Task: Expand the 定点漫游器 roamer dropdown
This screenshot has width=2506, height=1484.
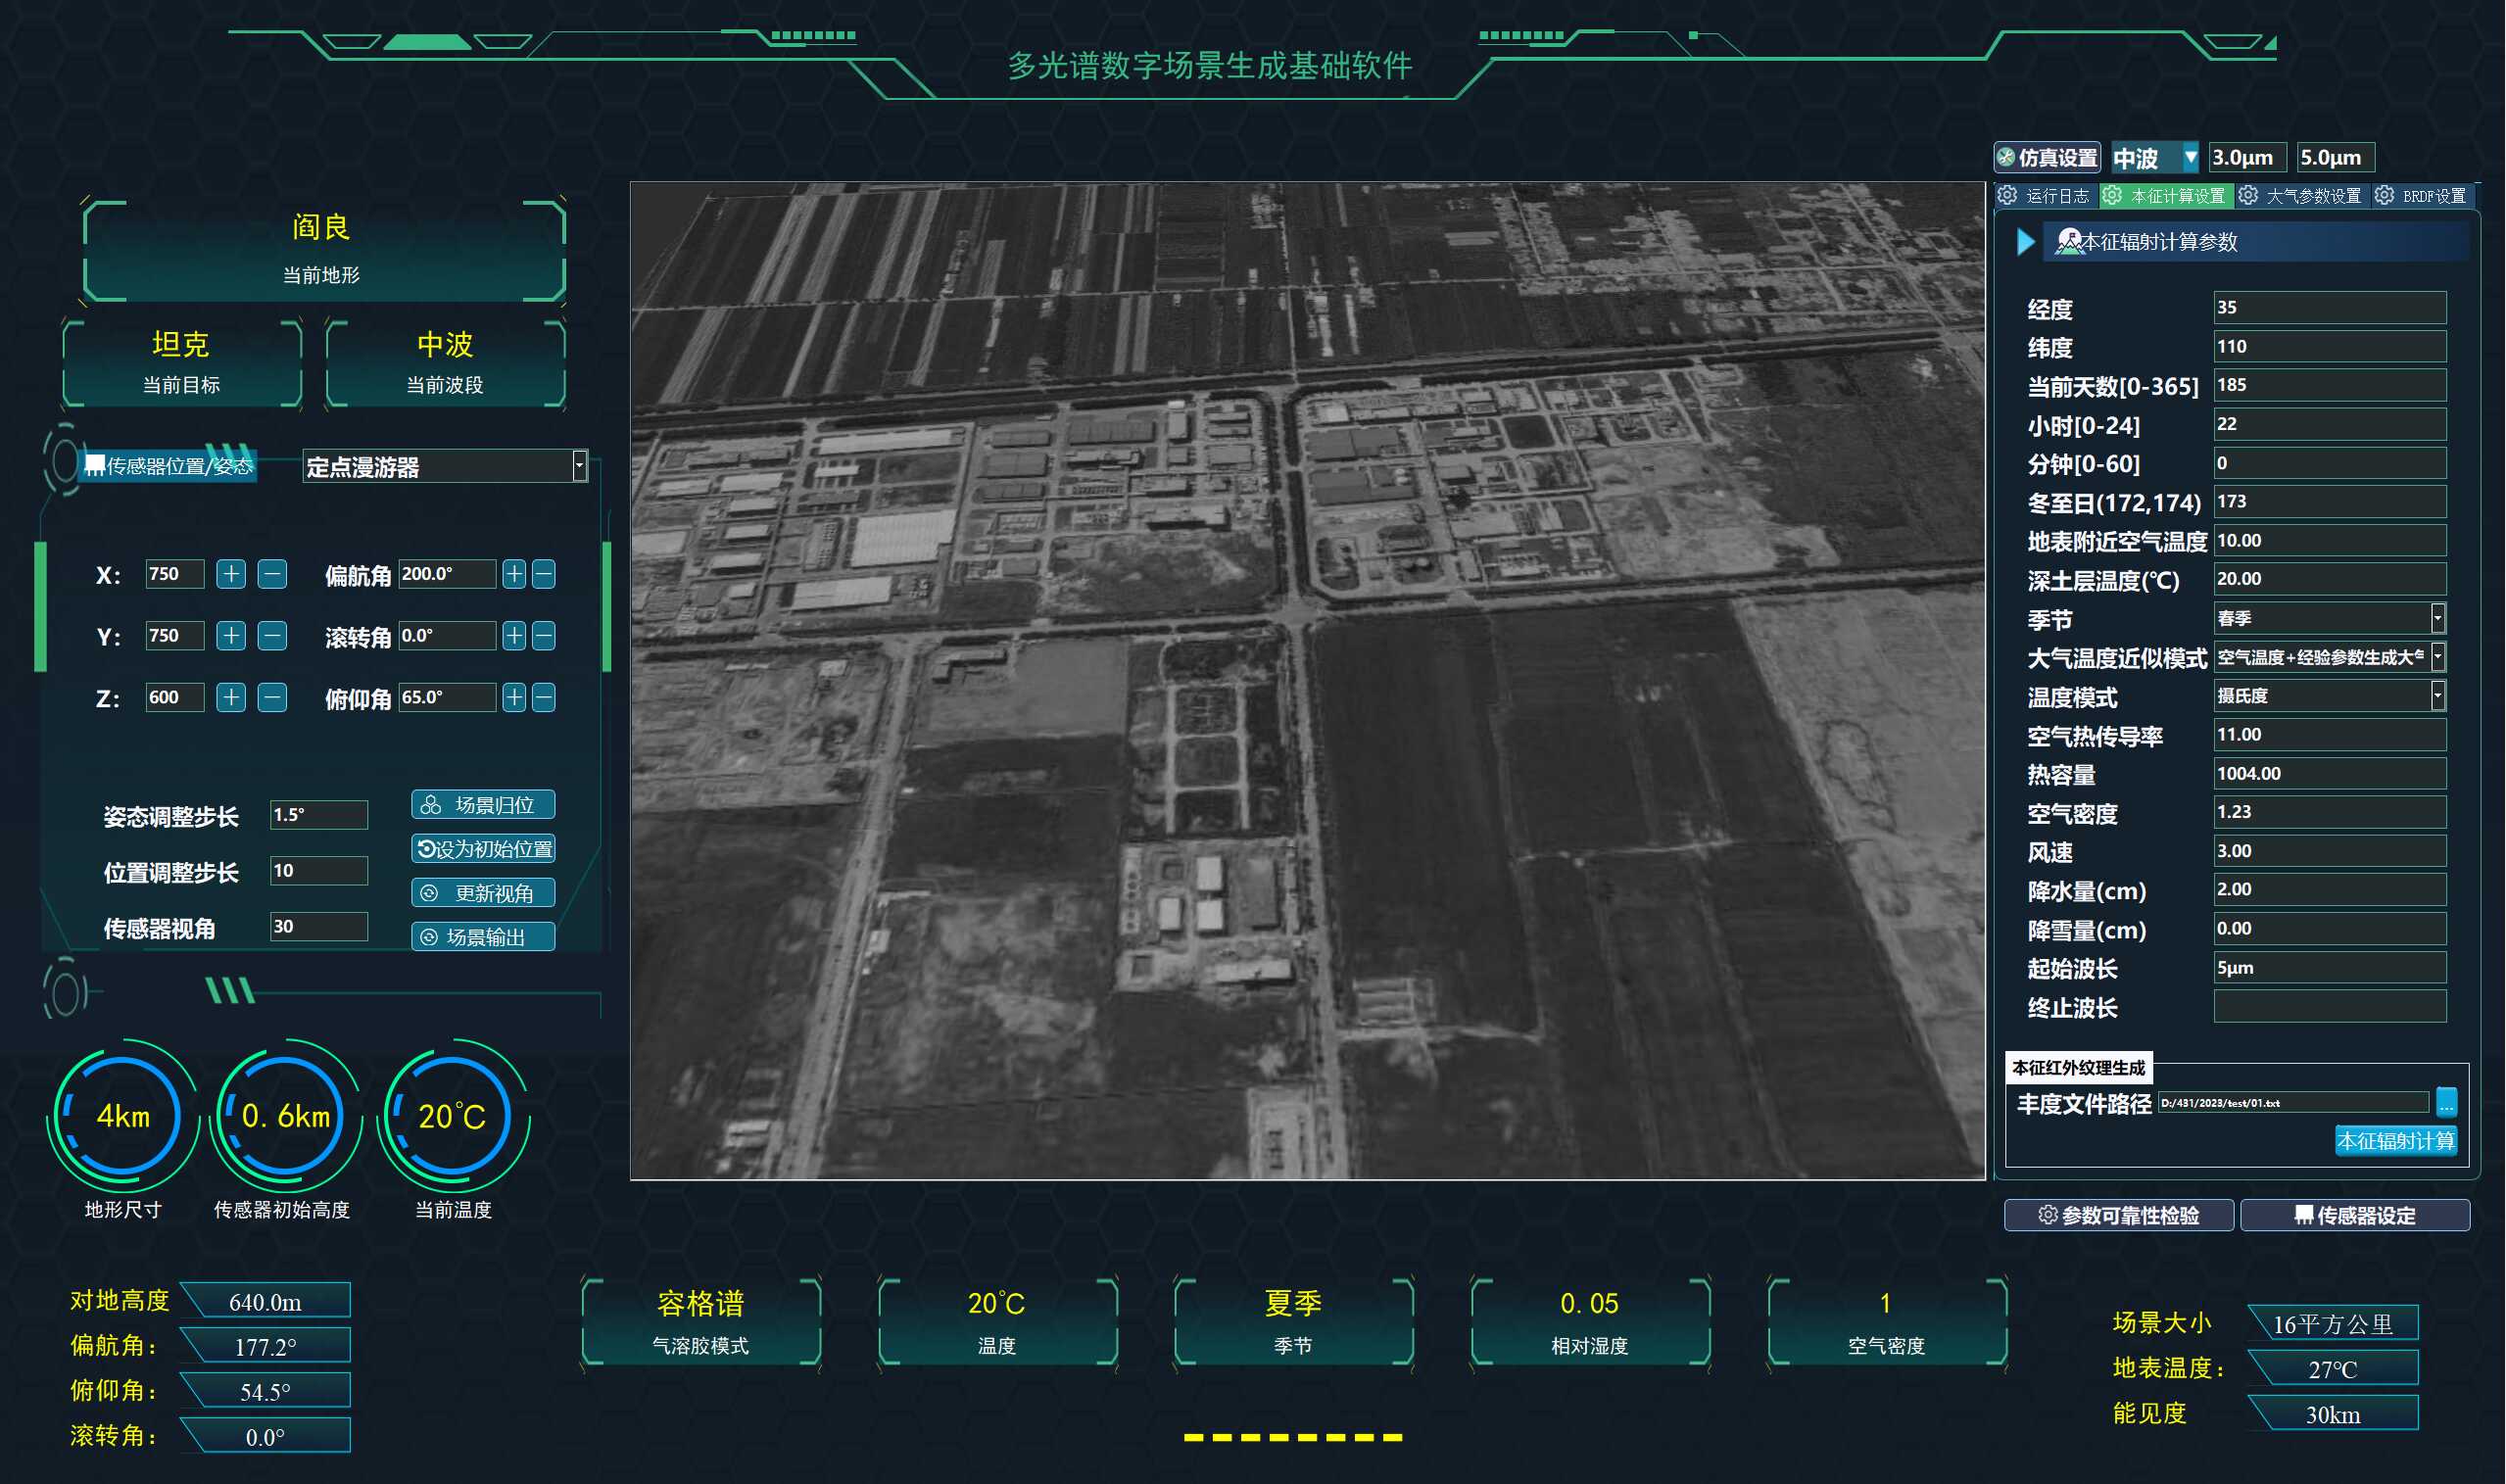Action: tap(579, 466)
